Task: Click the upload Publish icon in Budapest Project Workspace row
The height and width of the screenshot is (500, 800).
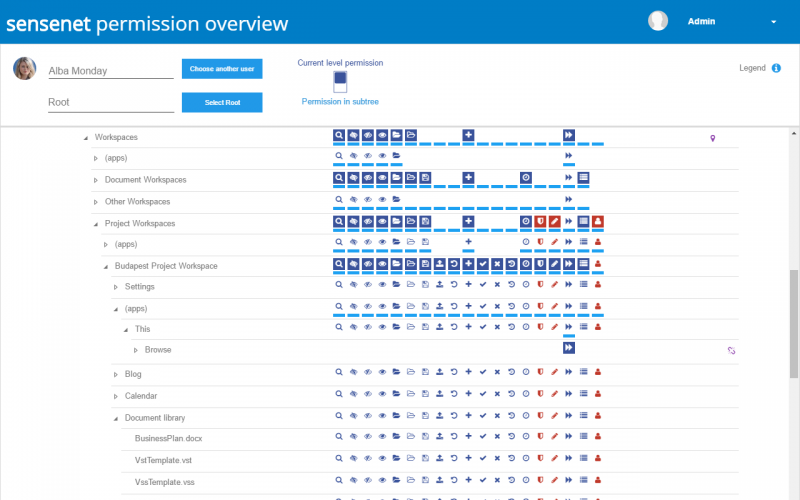Action: click(440, 264)
